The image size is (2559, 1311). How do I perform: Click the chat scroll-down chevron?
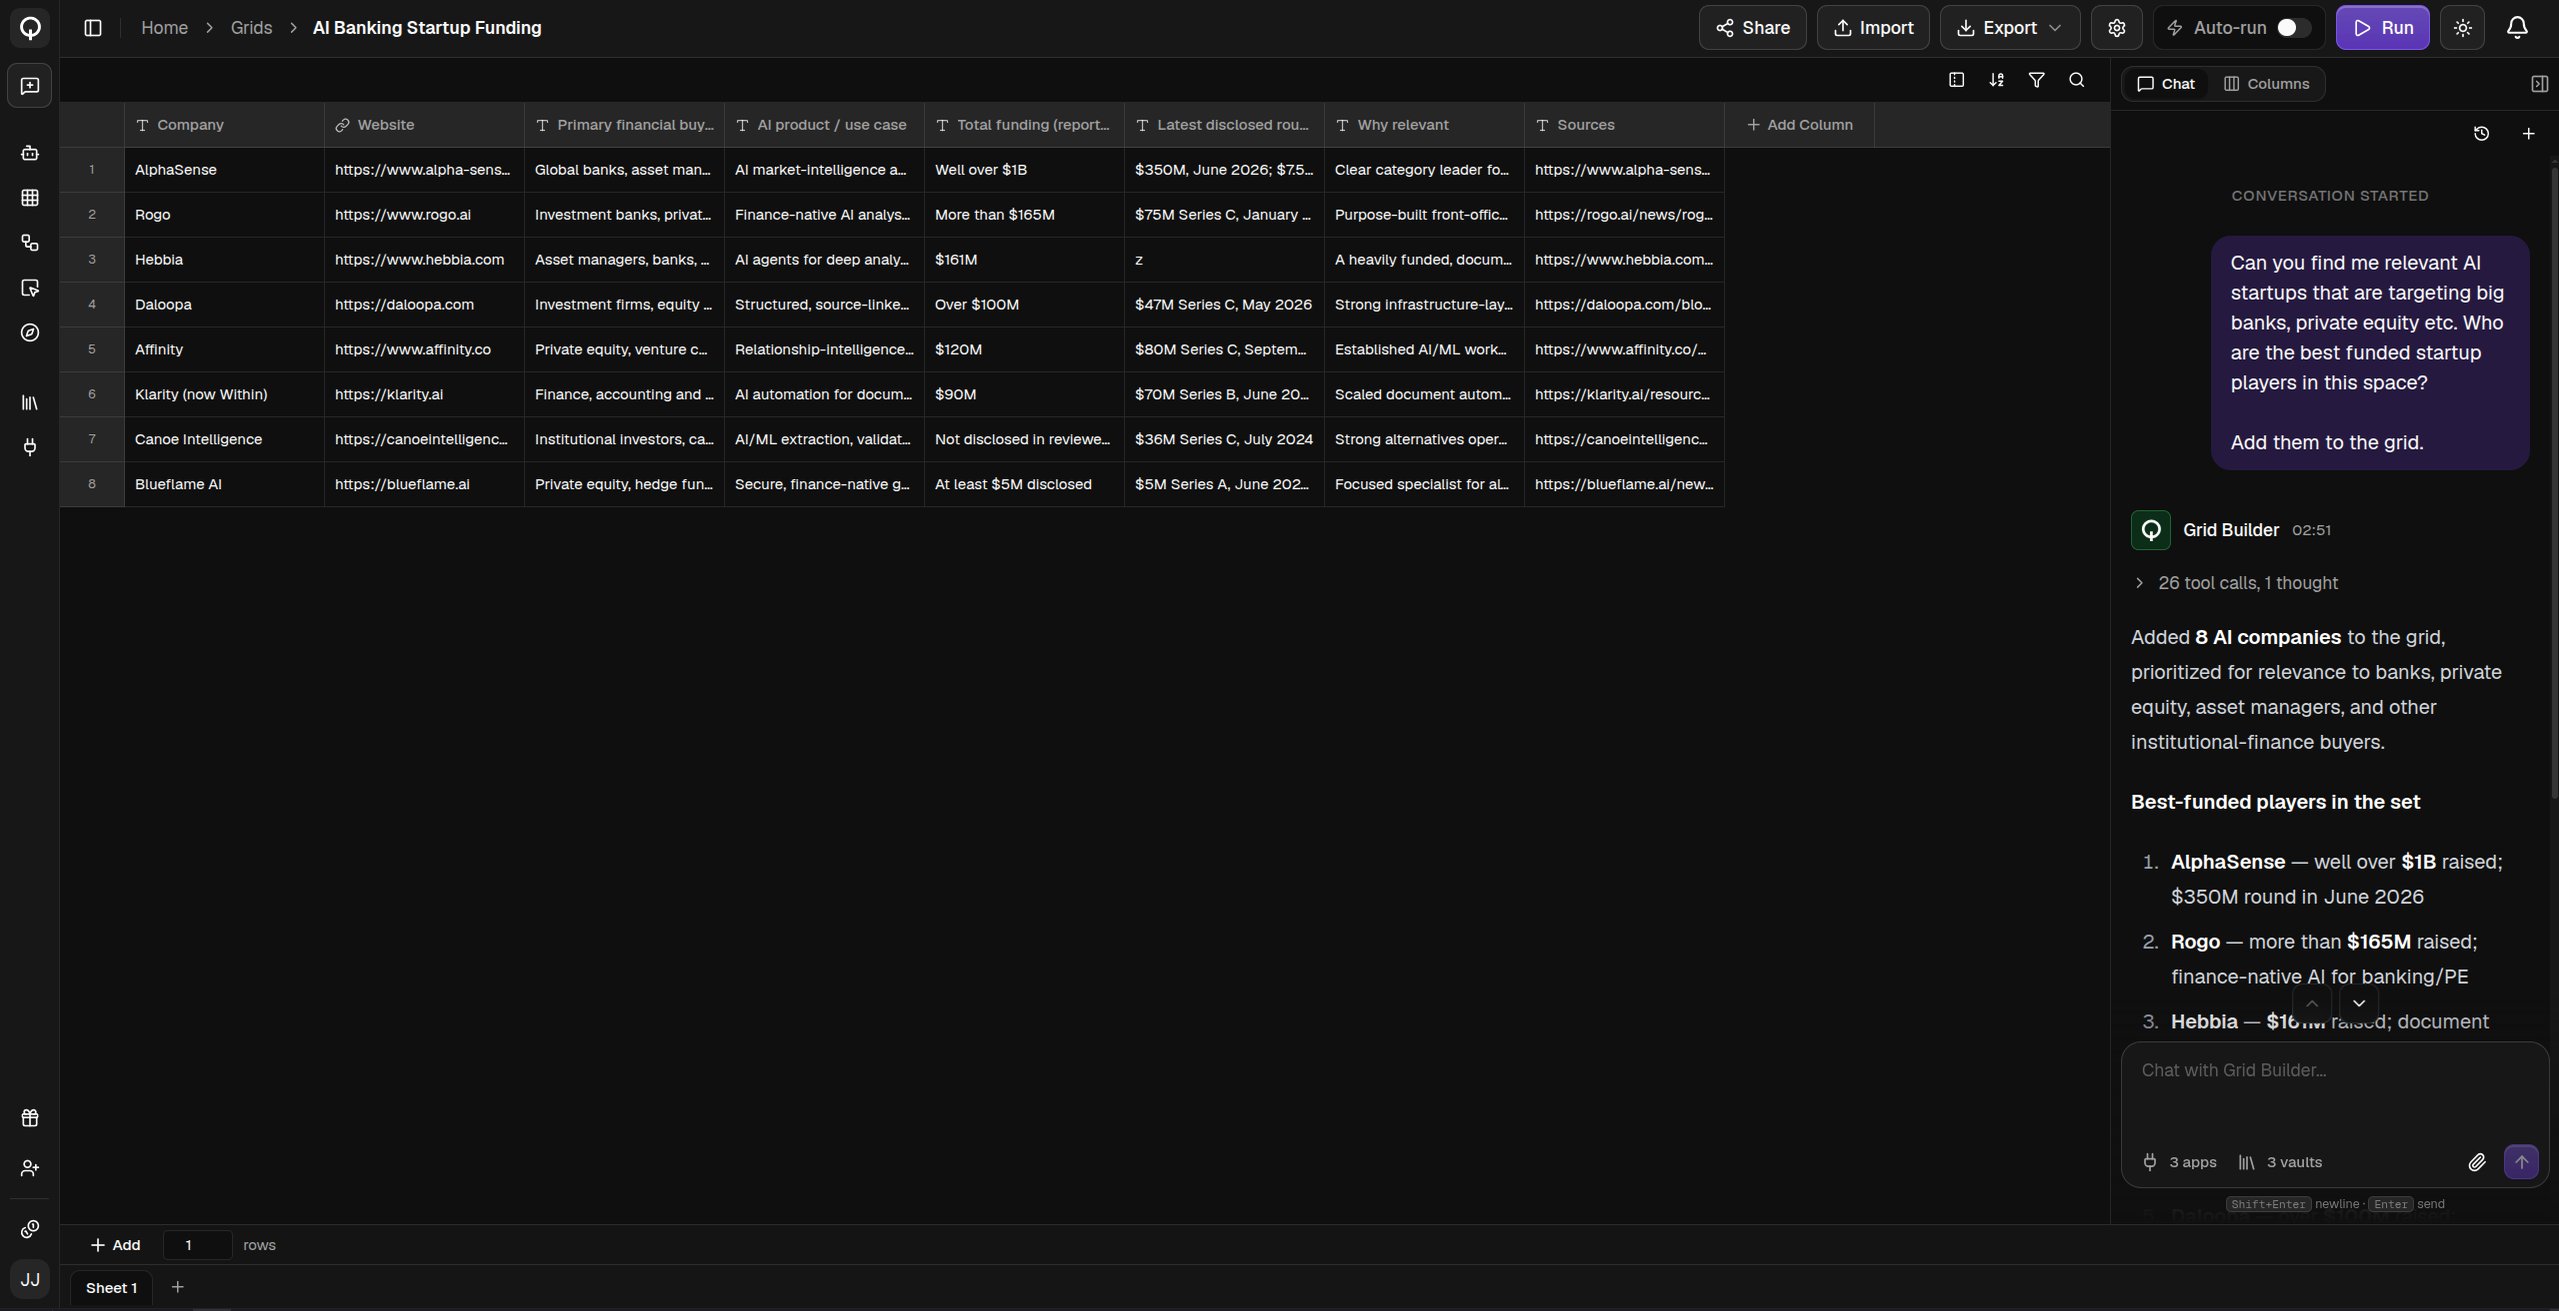pos(2358,1003)
